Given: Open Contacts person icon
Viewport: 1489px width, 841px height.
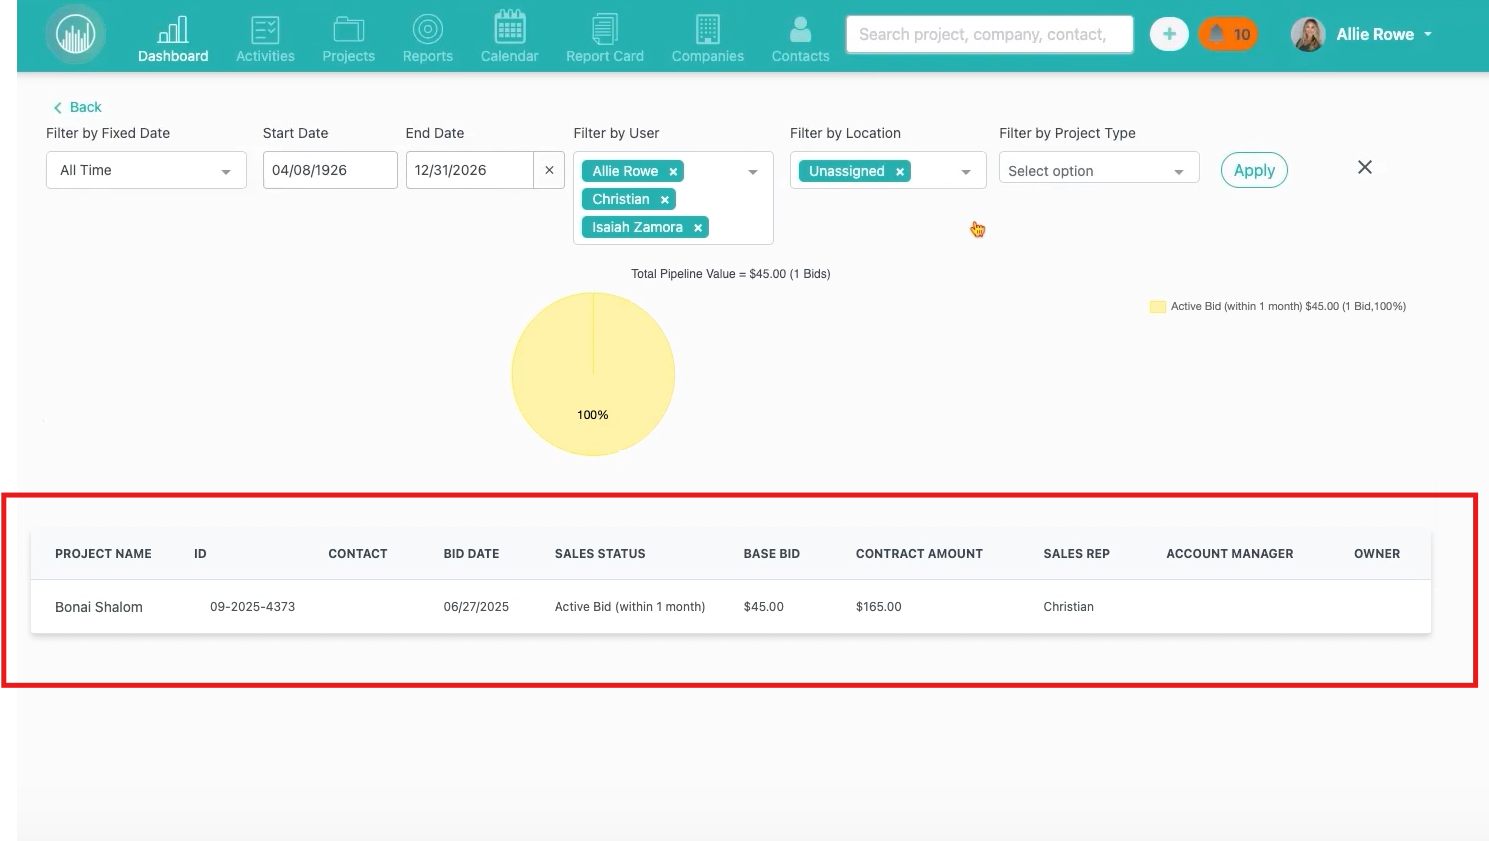Looking at the screenshot, I should [800, 31].
